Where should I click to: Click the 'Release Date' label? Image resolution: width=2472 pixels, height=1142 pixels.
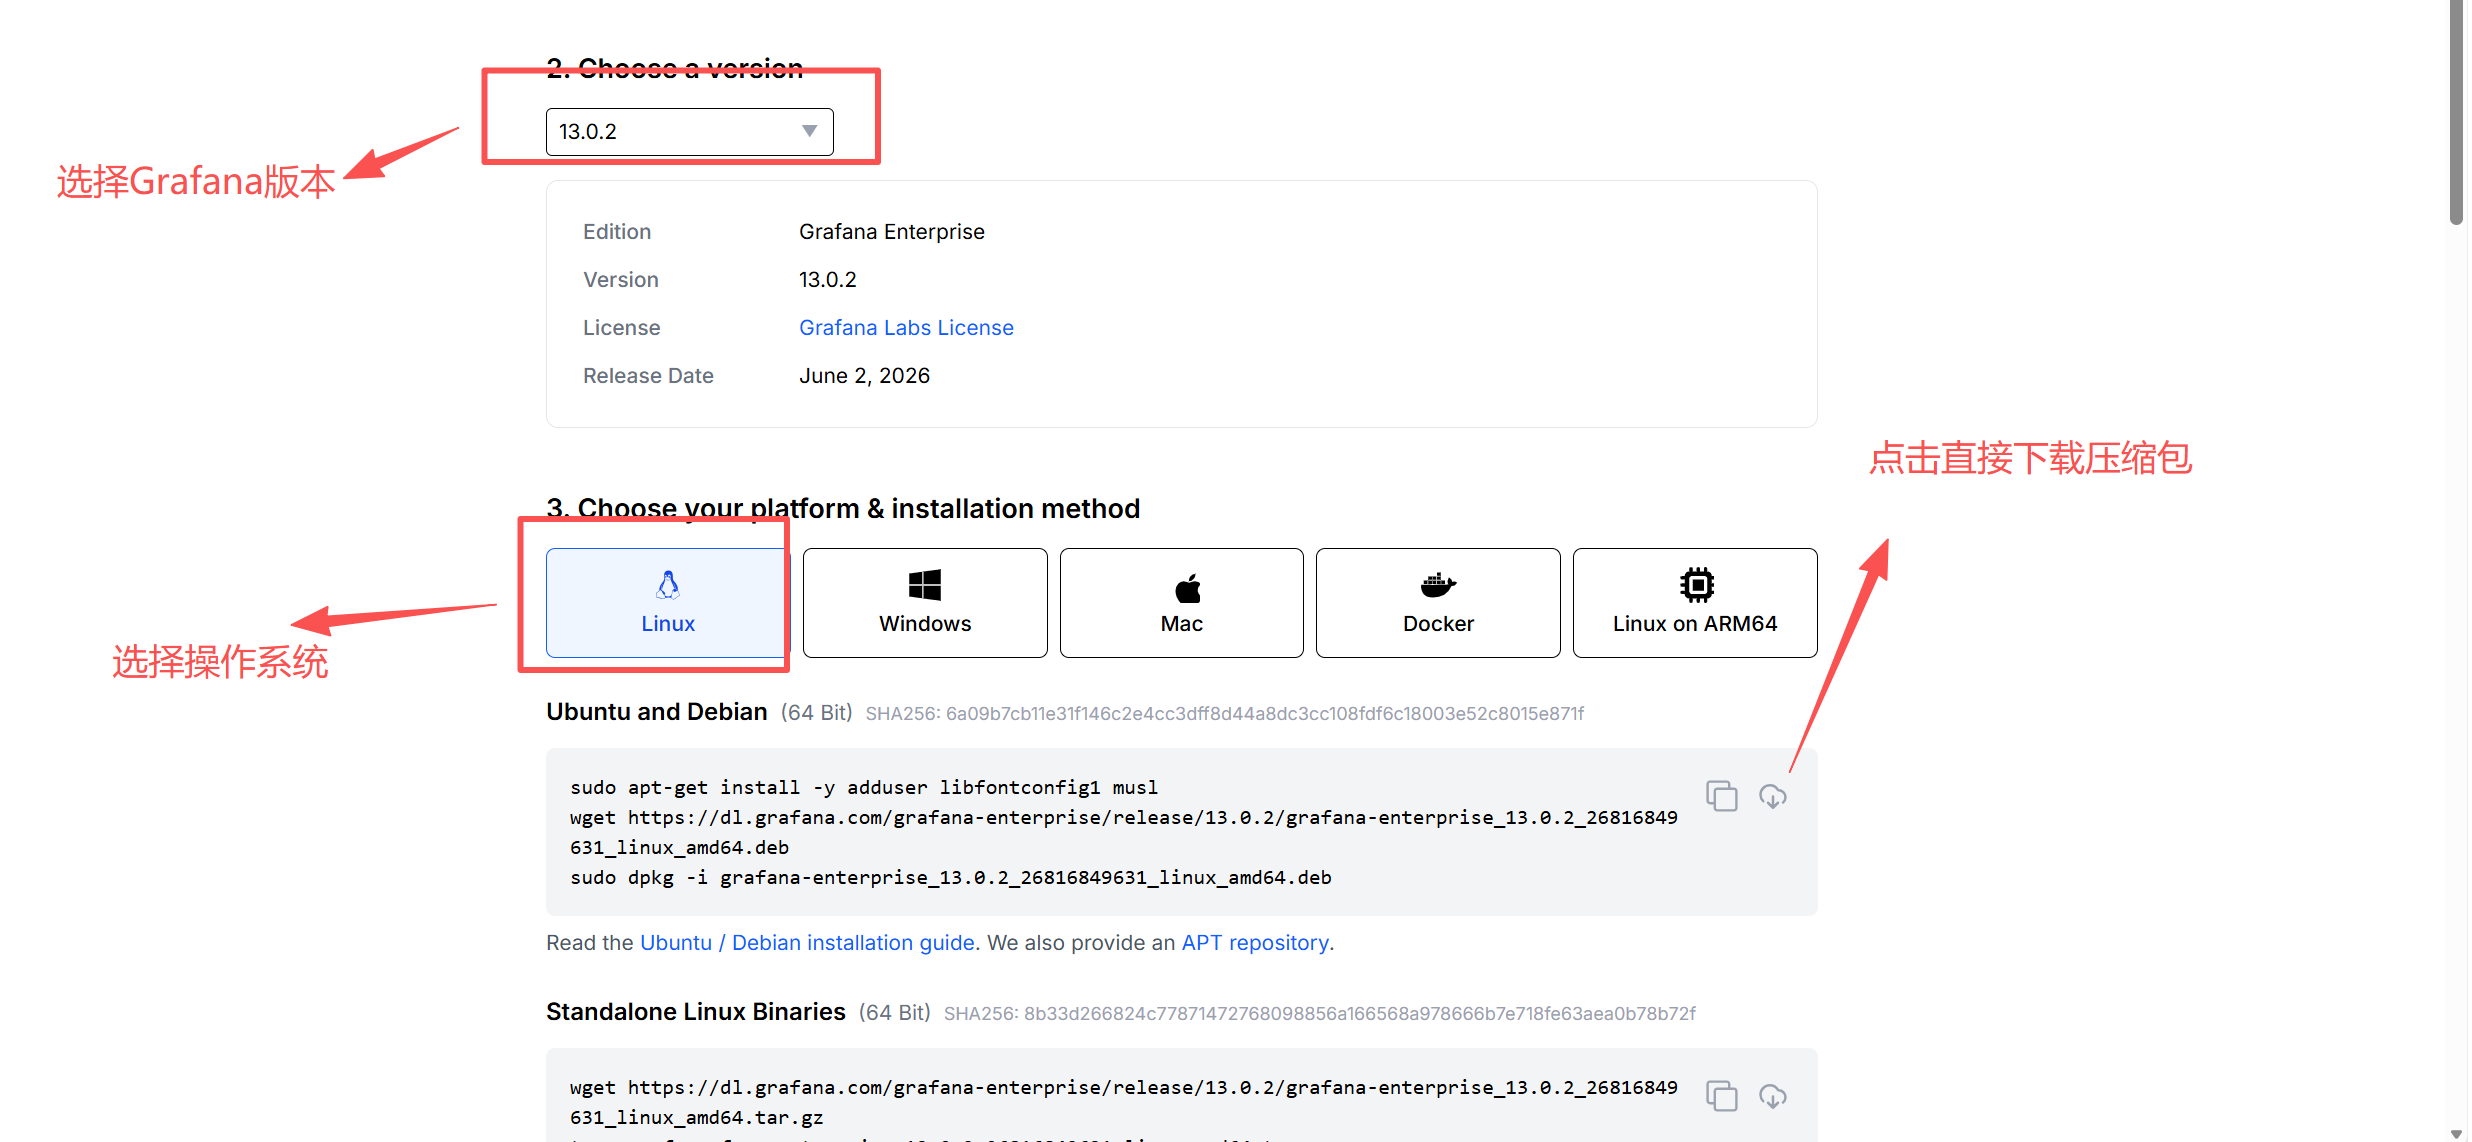point(648,376)
